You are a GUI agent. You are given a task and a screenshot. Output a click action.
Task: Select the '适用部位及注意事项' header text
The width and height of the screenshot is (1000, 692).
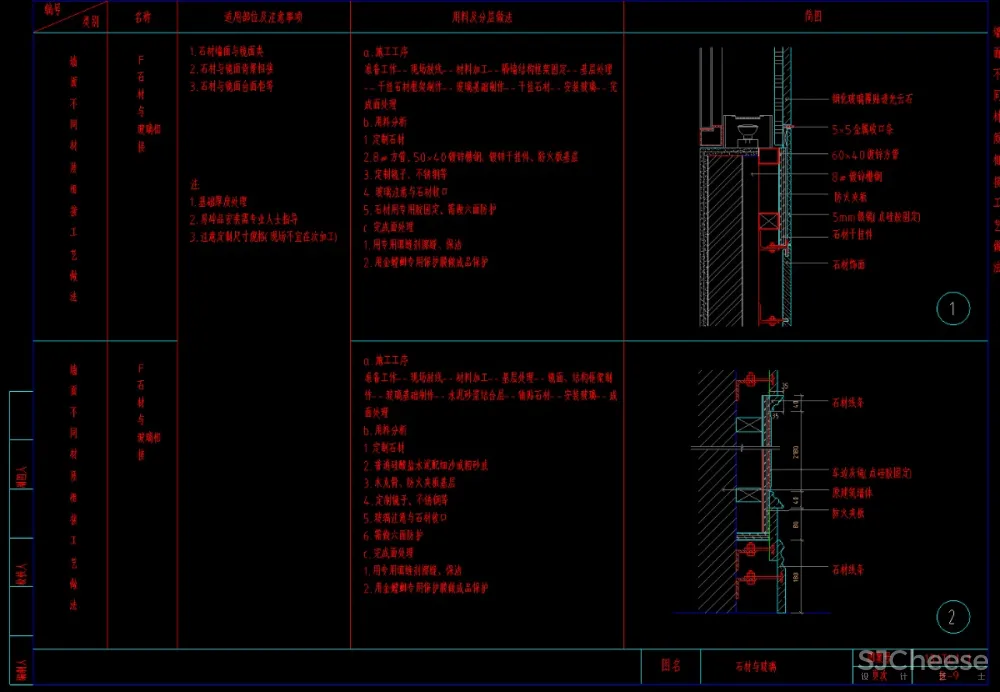[x=263, y=18]
